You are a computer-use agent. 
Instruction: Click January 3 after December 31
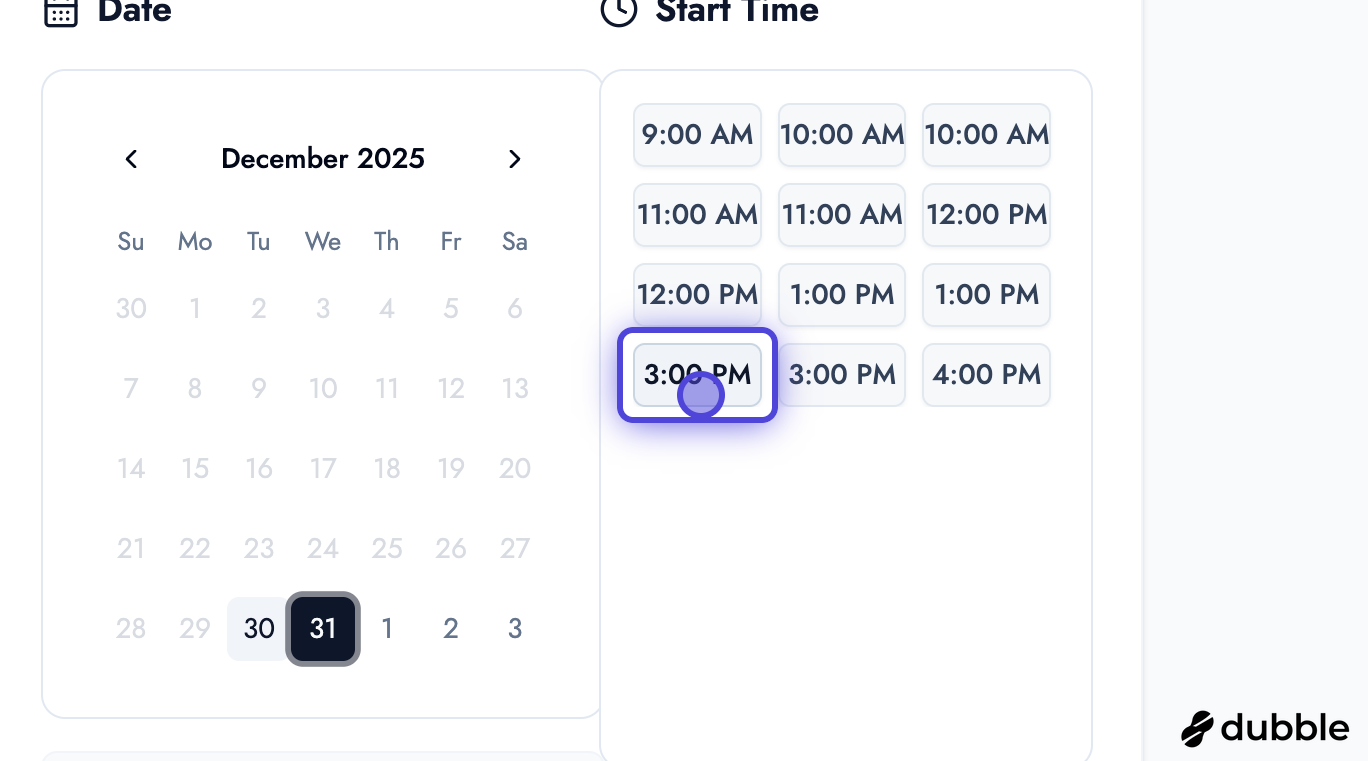[515, 629]
